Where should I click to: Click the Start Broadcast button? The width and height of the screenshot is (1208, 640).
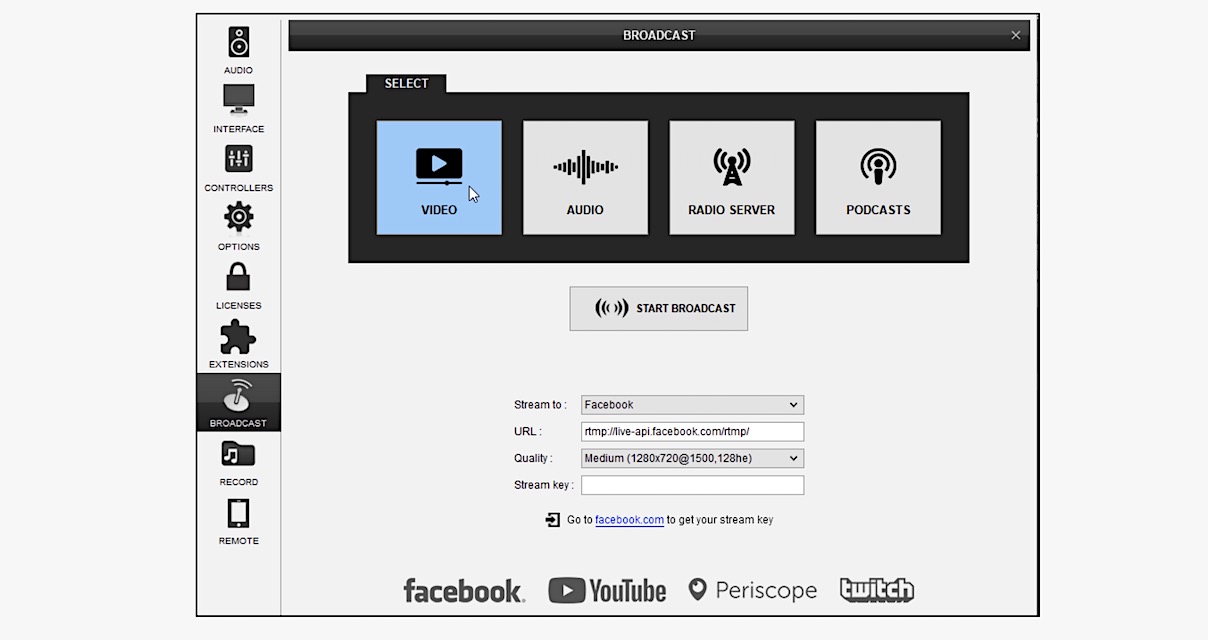(x=659, y=308)
